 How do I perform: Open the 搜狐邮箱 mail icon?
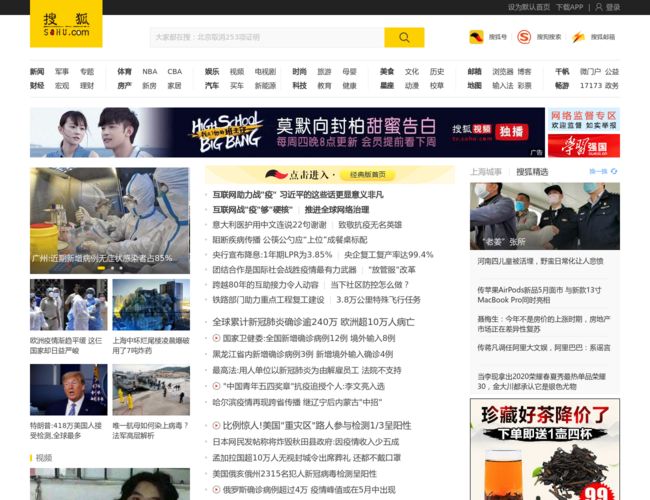579,37
